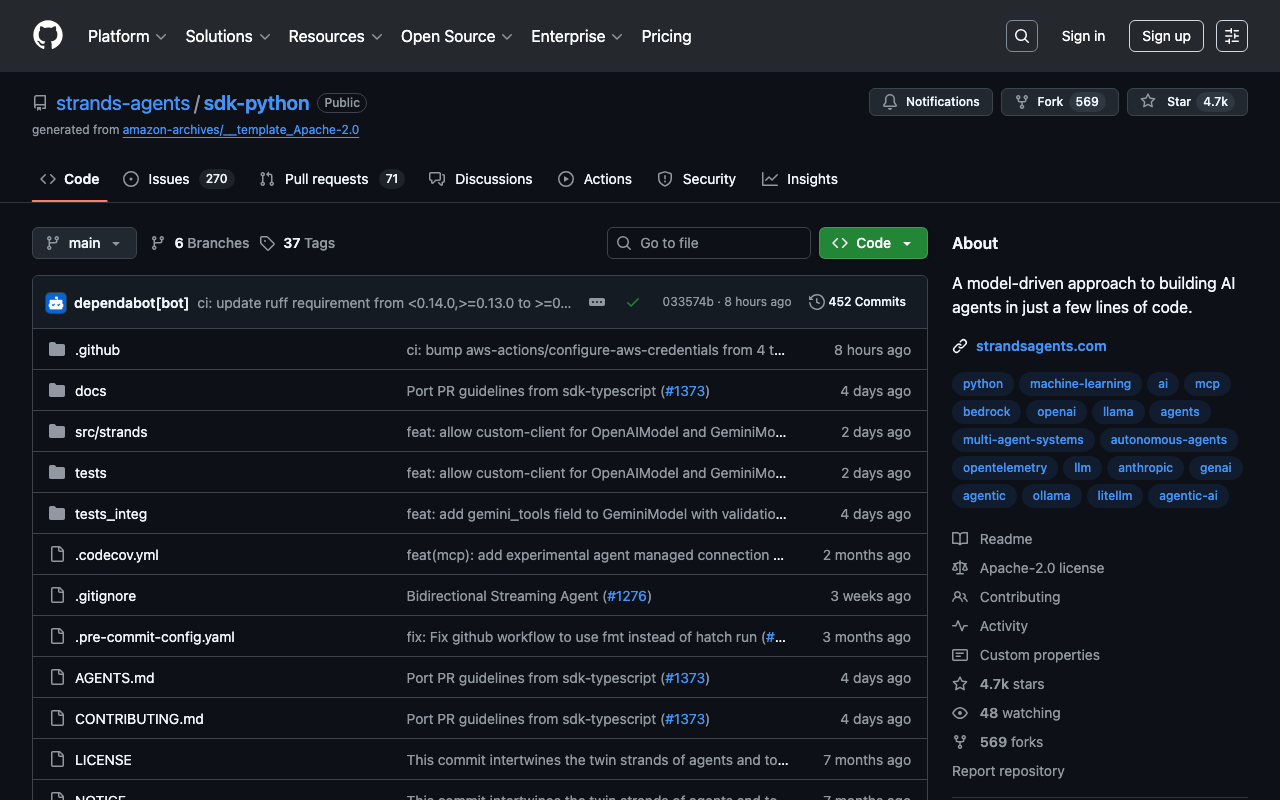Open commit details ellipsis icon
Viewport: 1280px width, 800px height.
(597, 302)
